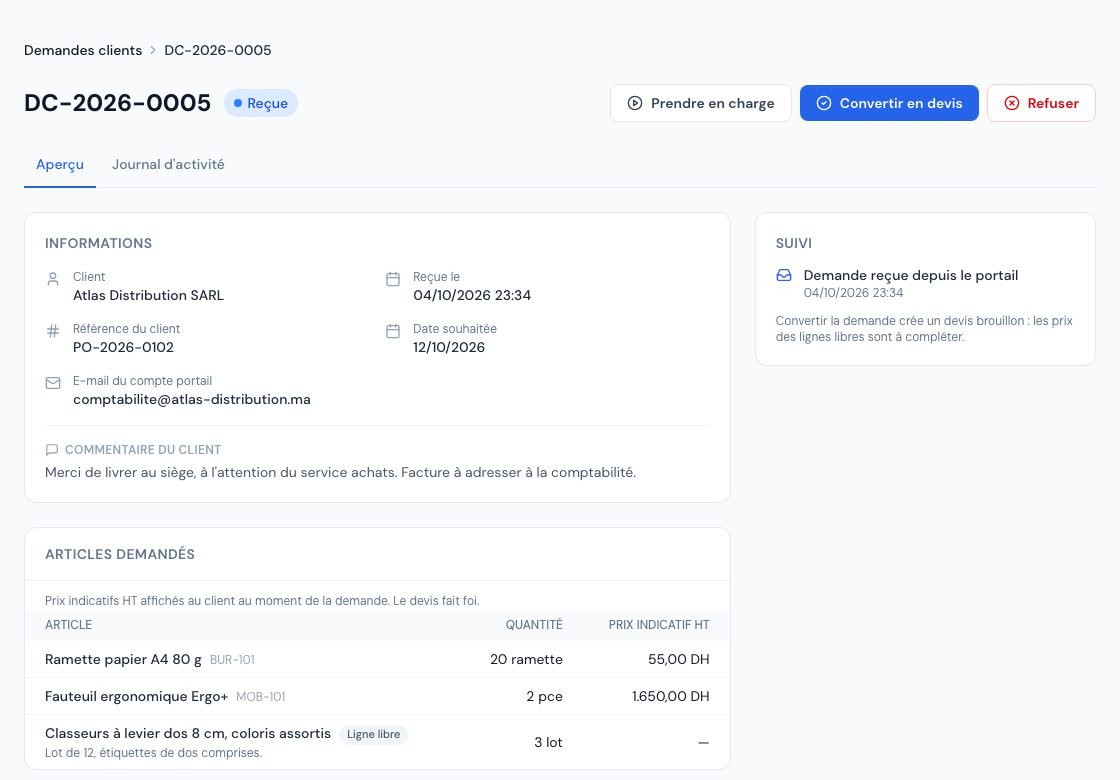1120x780 pixels.
Task: Click the 55,00 DH price cell
Action: [679, 659]
